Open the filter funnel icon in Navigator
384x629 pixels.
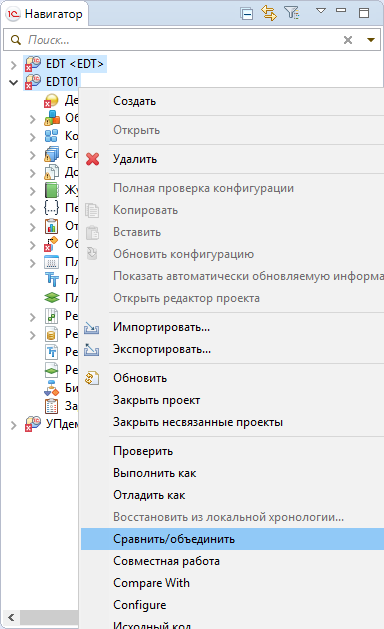coord(292,13)
